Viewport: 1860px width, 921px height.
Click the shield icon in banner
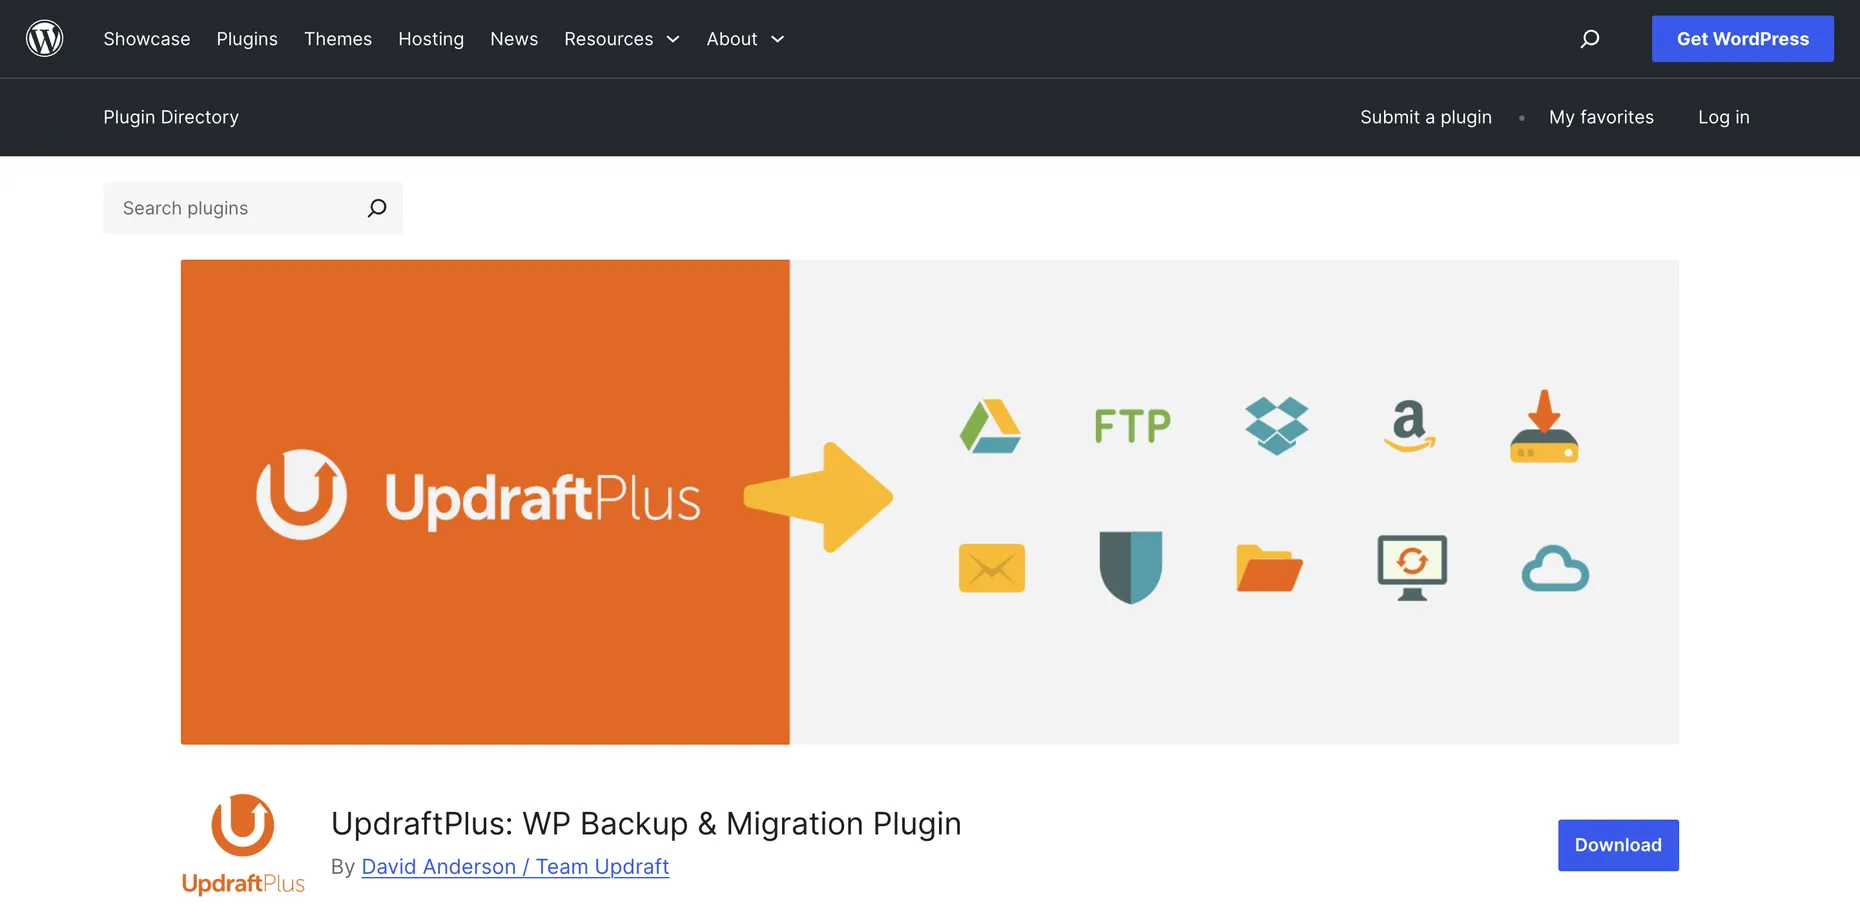(x=1131, y=567)
